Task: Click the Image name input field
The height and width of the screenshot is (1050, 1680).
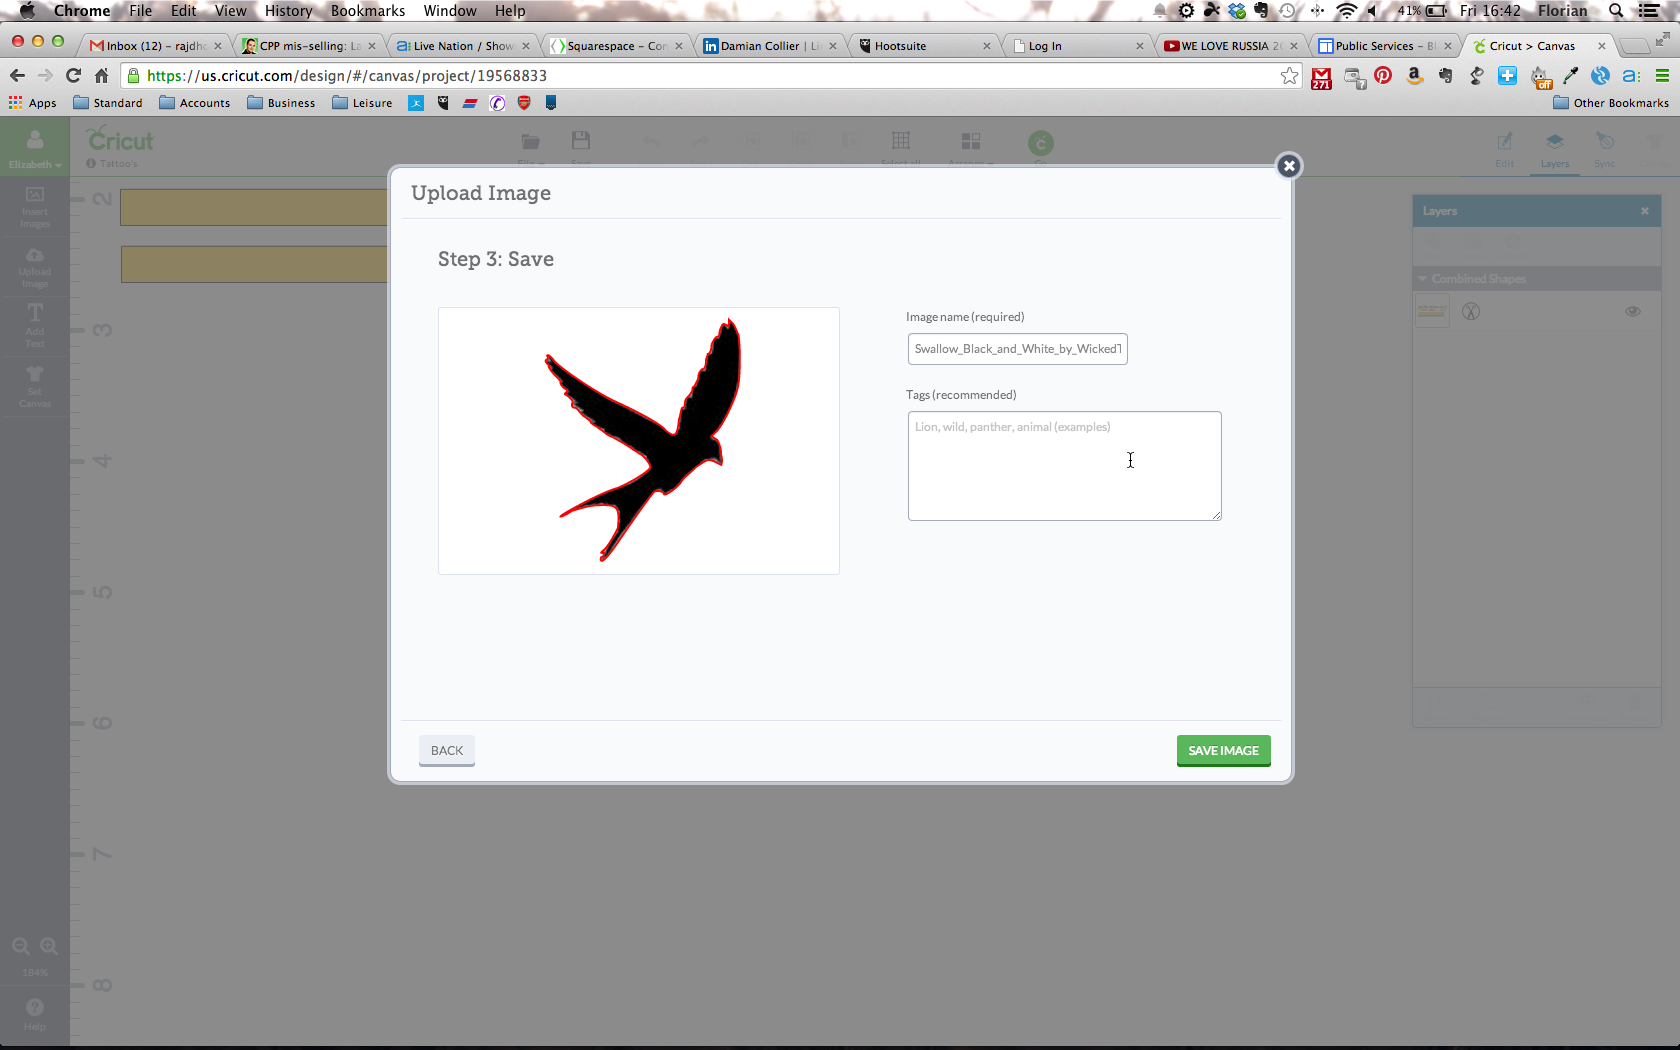Action: pyautogui.click(x=1017, y=349)
